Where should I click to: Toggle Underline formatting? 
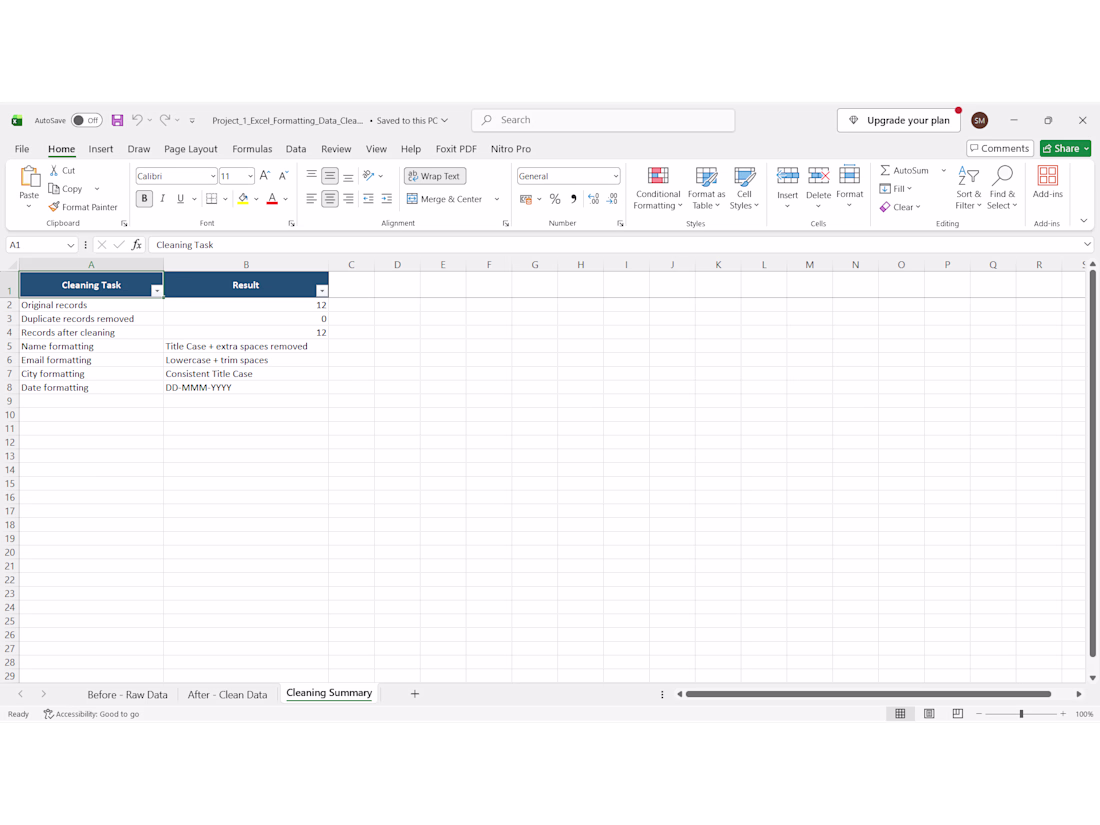(x=180, y=199)
